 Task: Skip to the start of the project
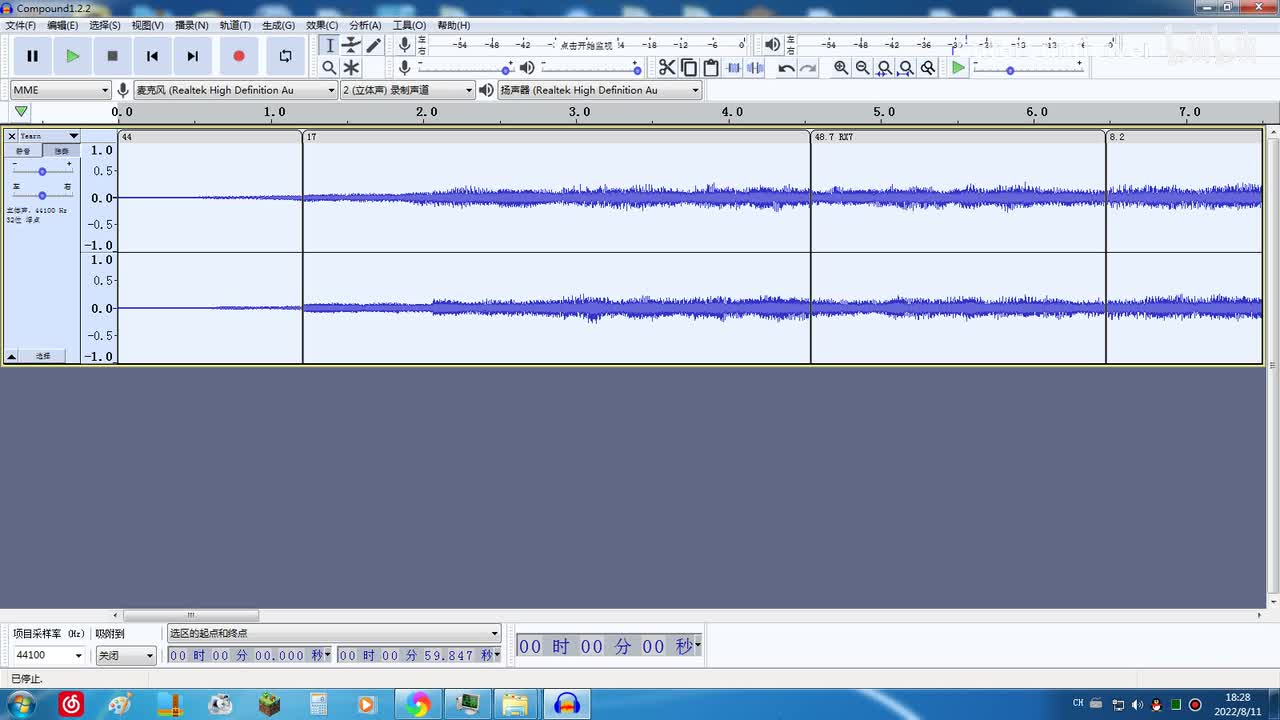tap(152, 56)
